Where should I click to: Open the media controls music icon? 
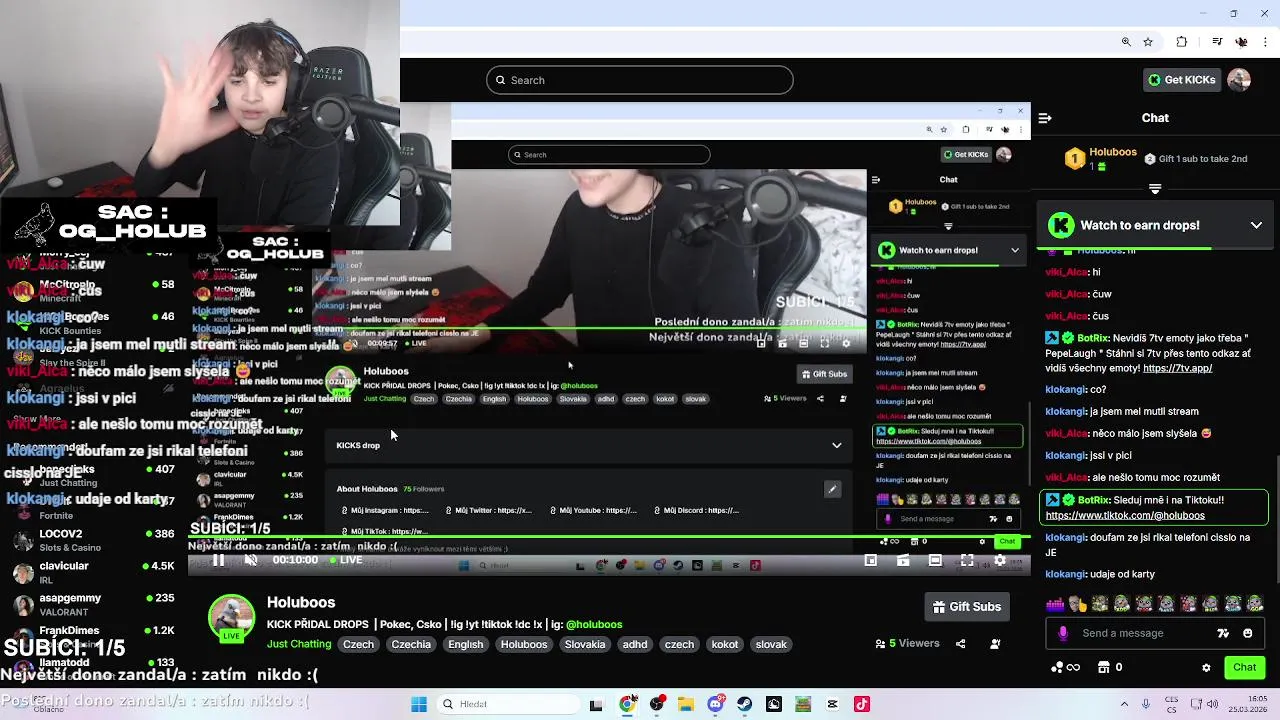click(1217, 42)
